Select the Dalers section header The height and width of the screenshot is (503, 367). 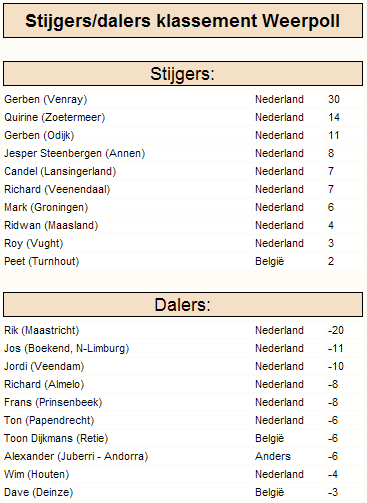pos(183,305)
